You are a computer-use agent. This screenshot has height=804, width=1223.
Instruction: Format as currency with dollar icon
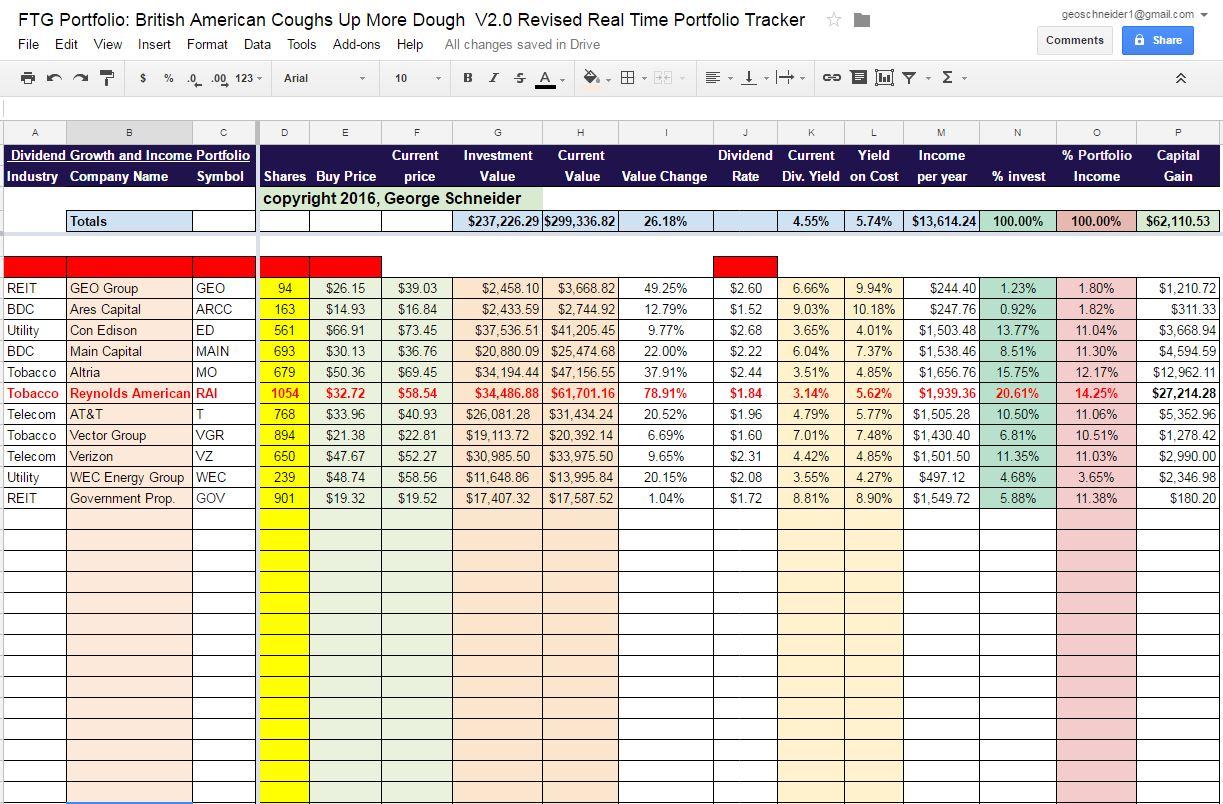(x=143, y=78)
